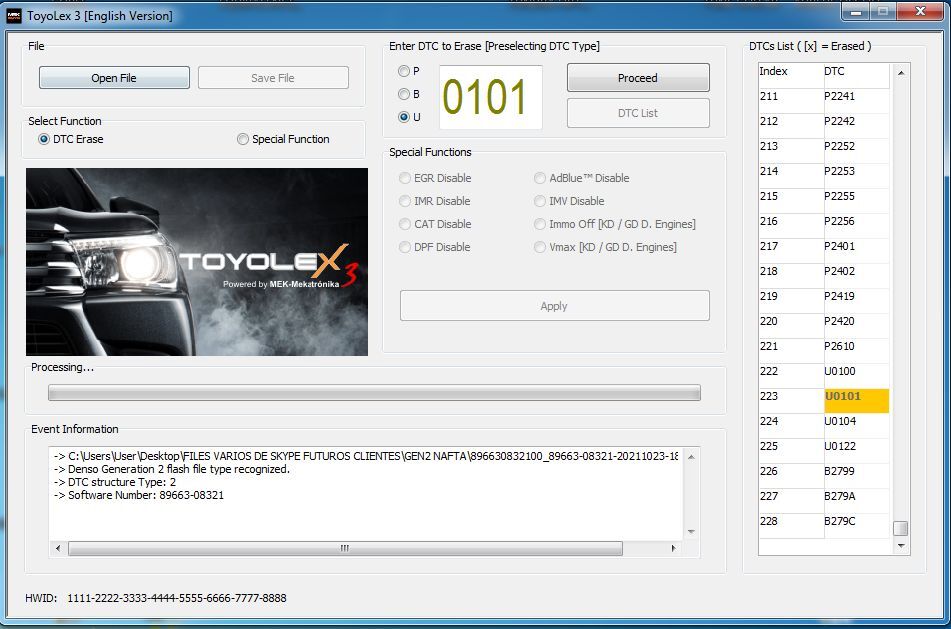The width and height of the screenshot is (951, 629).
Task: Click the HWID value text
Action: pyautogui.click(x=176, y=598)
